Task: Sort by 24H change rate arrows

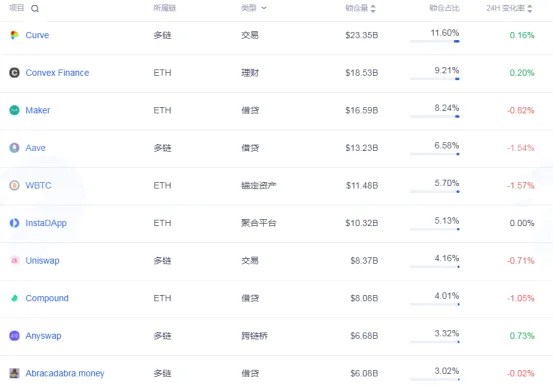Action: [x=530, y=8]
